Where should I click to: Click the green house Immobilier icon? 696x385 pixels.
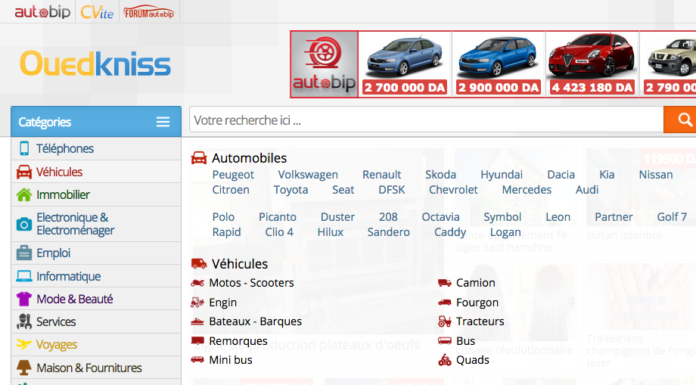(x=24, y=194)
